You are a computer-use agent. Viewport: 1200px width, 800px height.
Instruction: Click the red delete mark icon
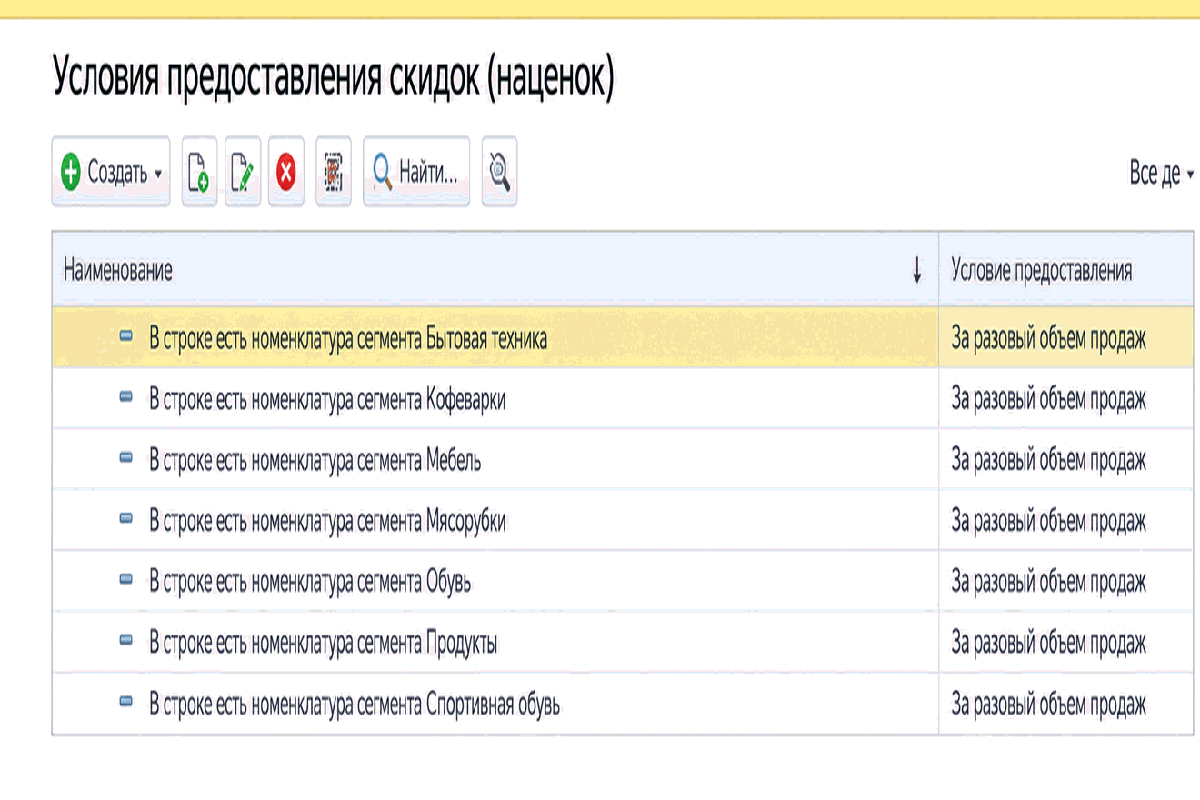(x=286, y=172)
